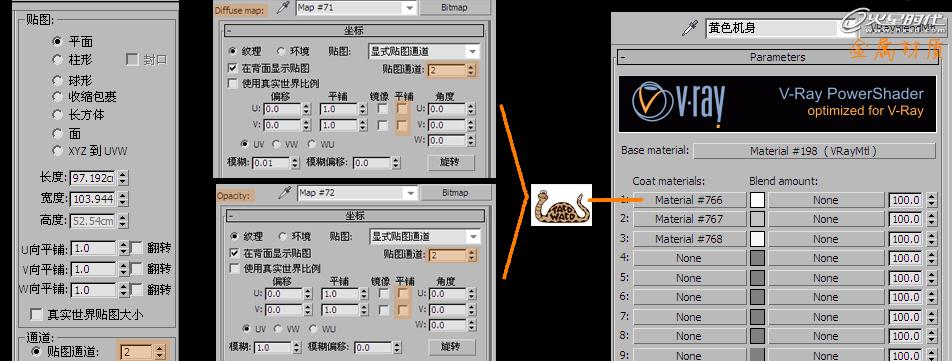
Task: Click the 长度 spinner arrows
Action: click(123, 178)
